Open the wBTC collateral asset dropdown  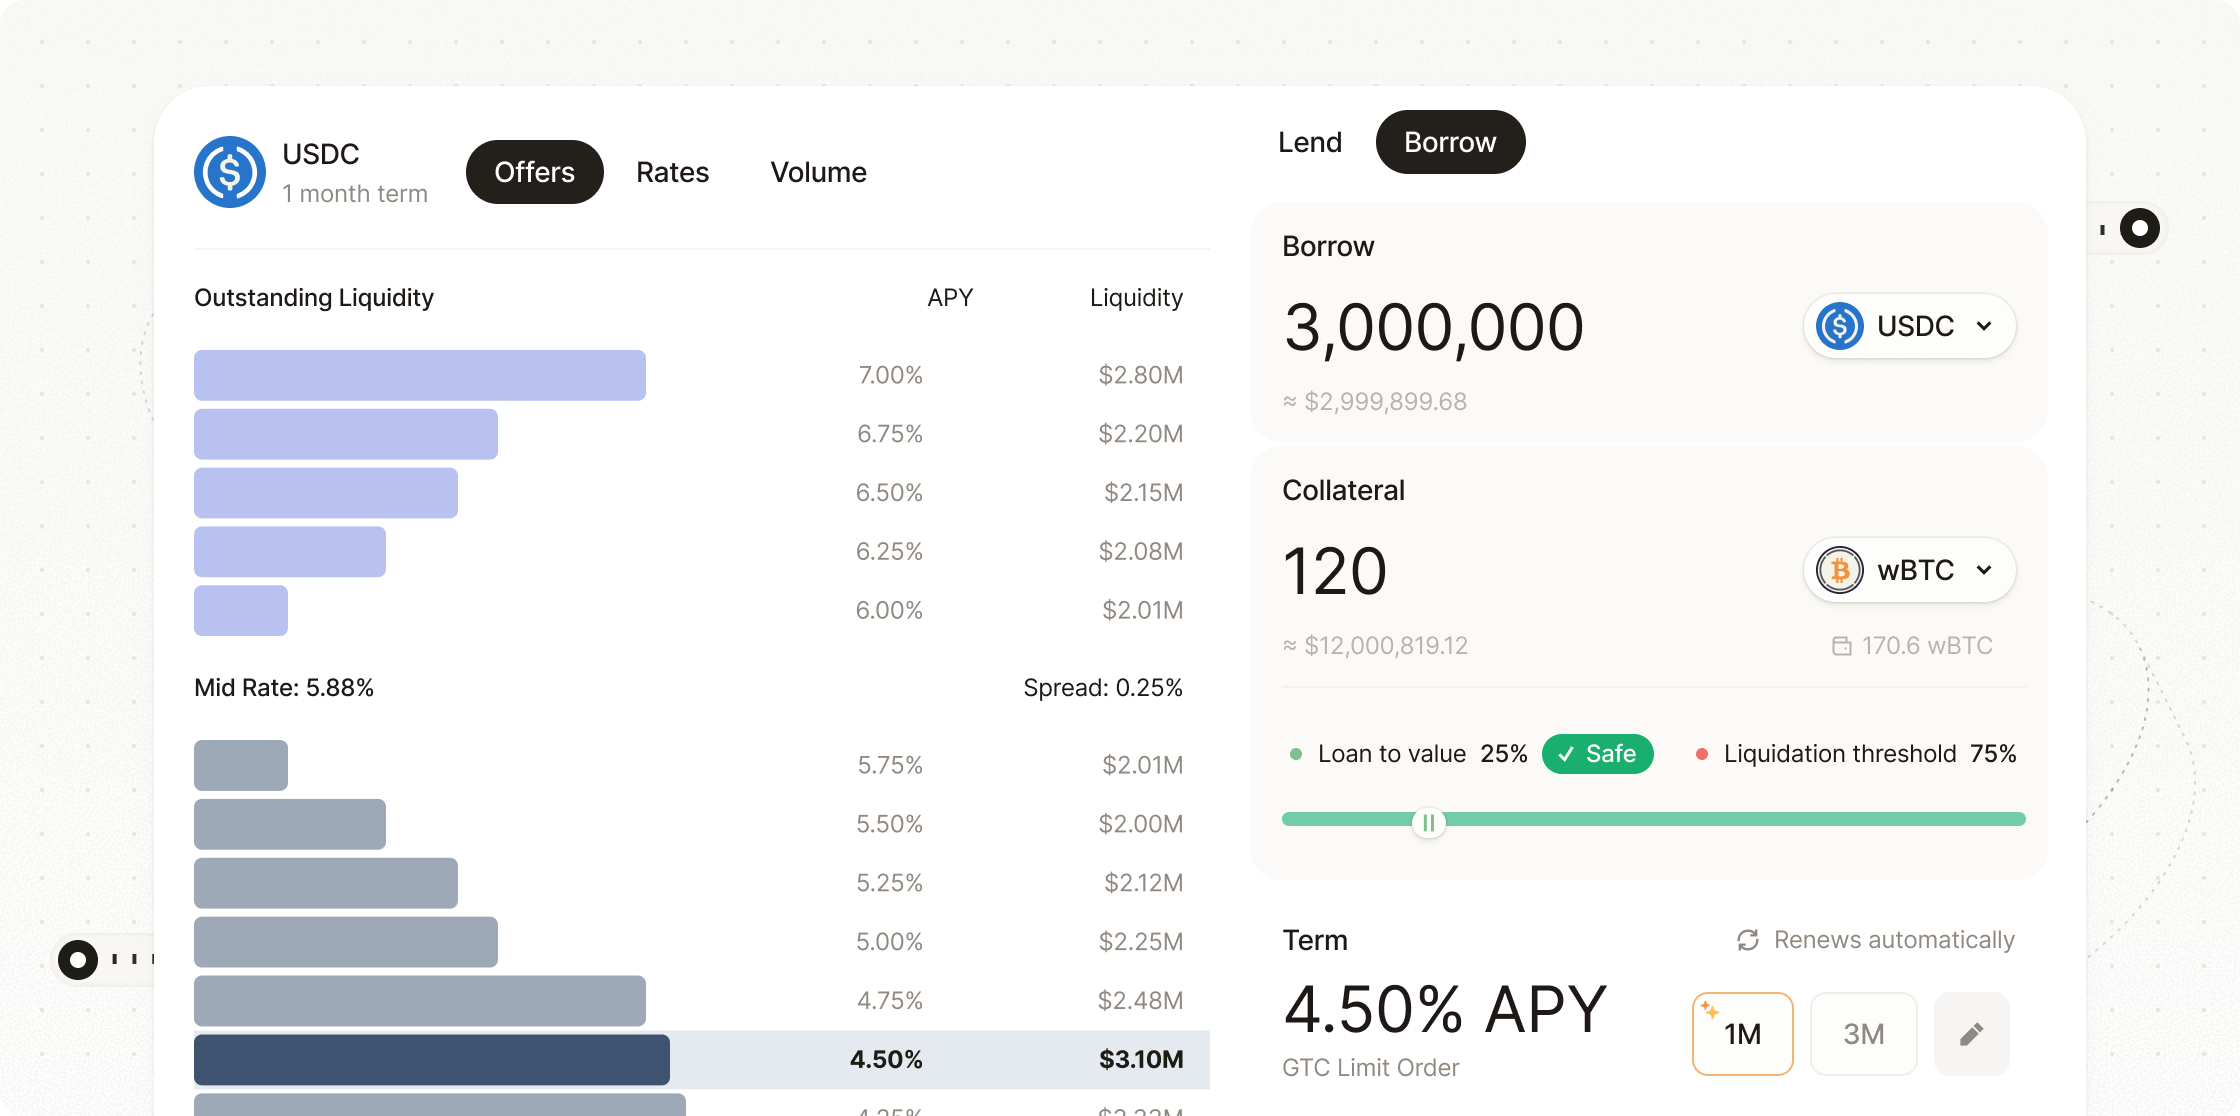point(1909,570)
